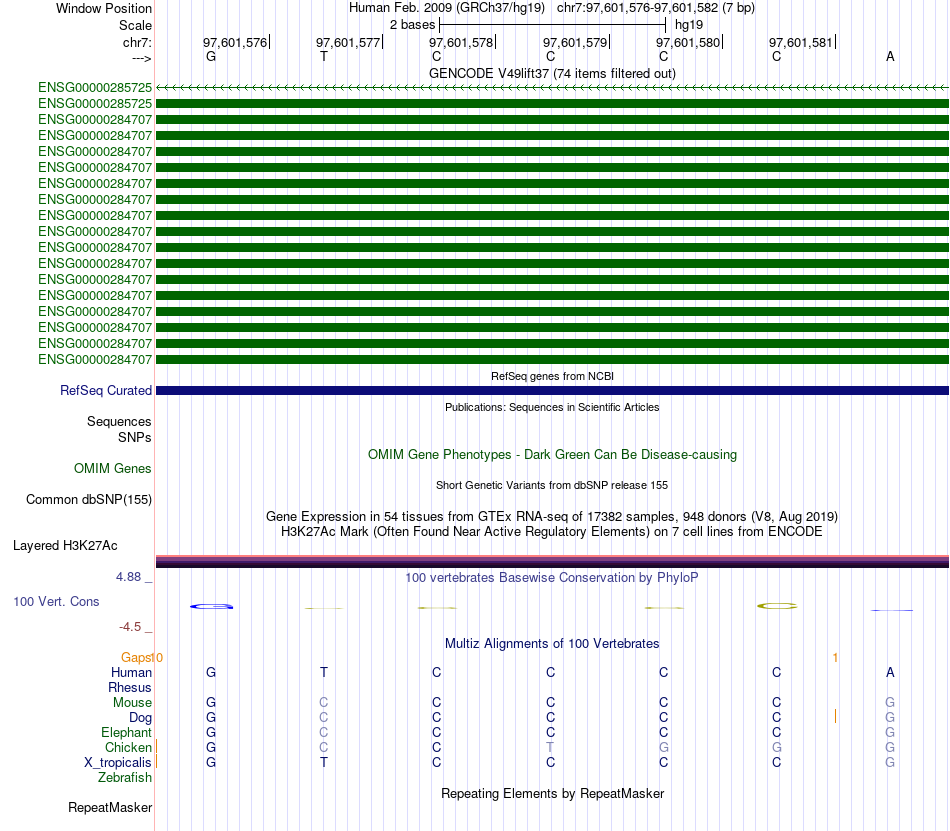Click the OMIM Genes label
This screenshot has height=831, width=950.
pos(112,469)
